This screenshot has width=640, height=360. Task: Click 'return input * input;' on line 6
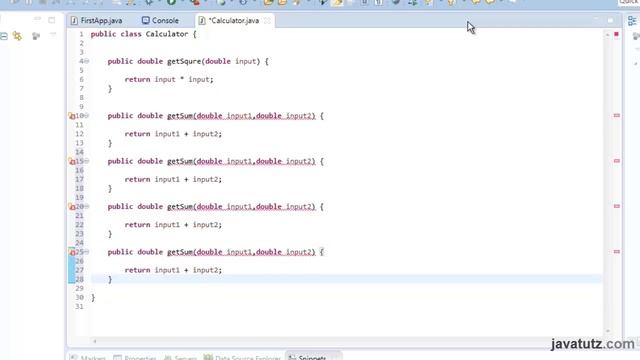click(169, 80)
